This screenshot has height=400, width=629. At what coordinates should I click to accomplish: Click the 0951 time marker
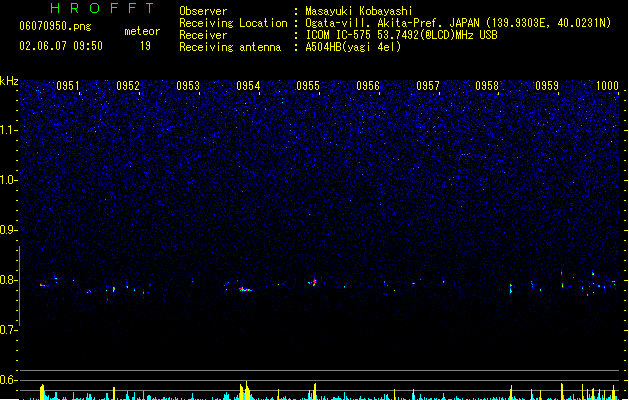click(x=68, y=86)
